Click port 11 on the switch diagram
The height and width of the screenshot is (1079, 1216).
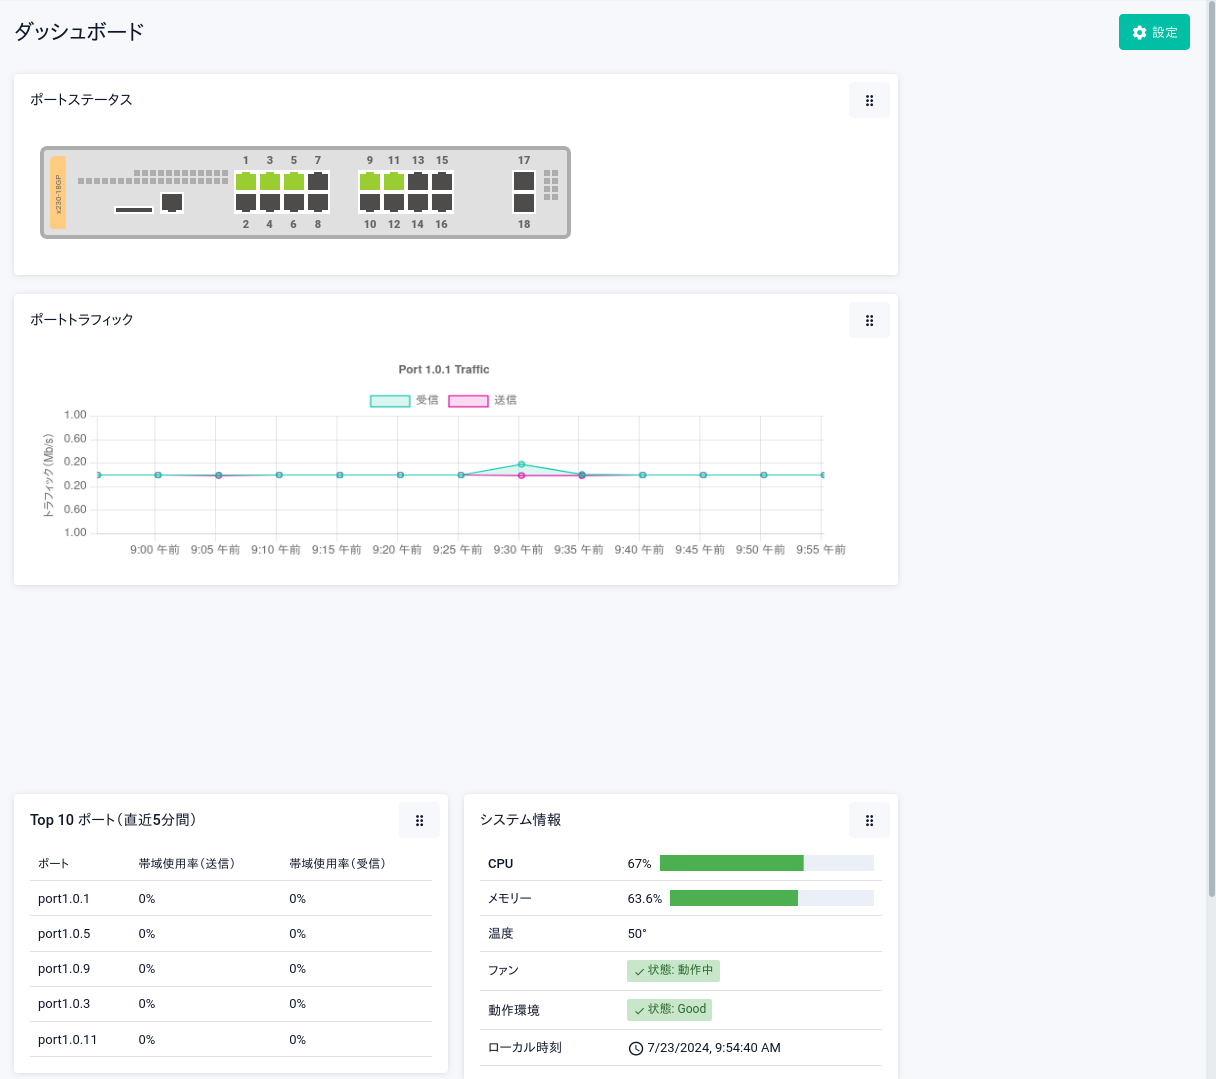coord(394,181)
